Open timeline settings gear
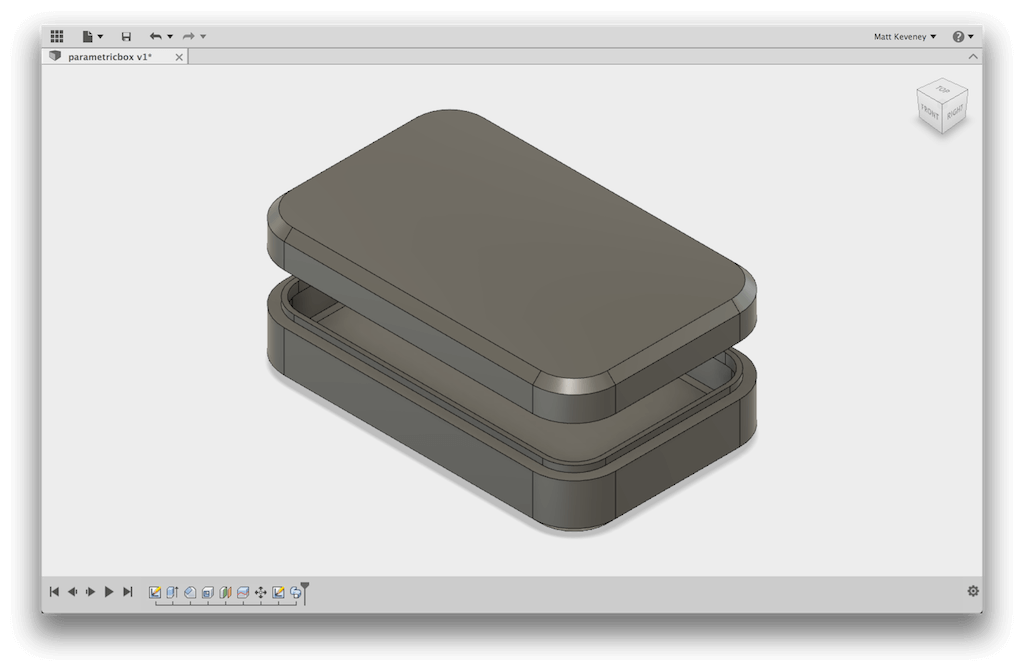The height and width of the screenshot is (671, 1024). (x=972, y=591)
